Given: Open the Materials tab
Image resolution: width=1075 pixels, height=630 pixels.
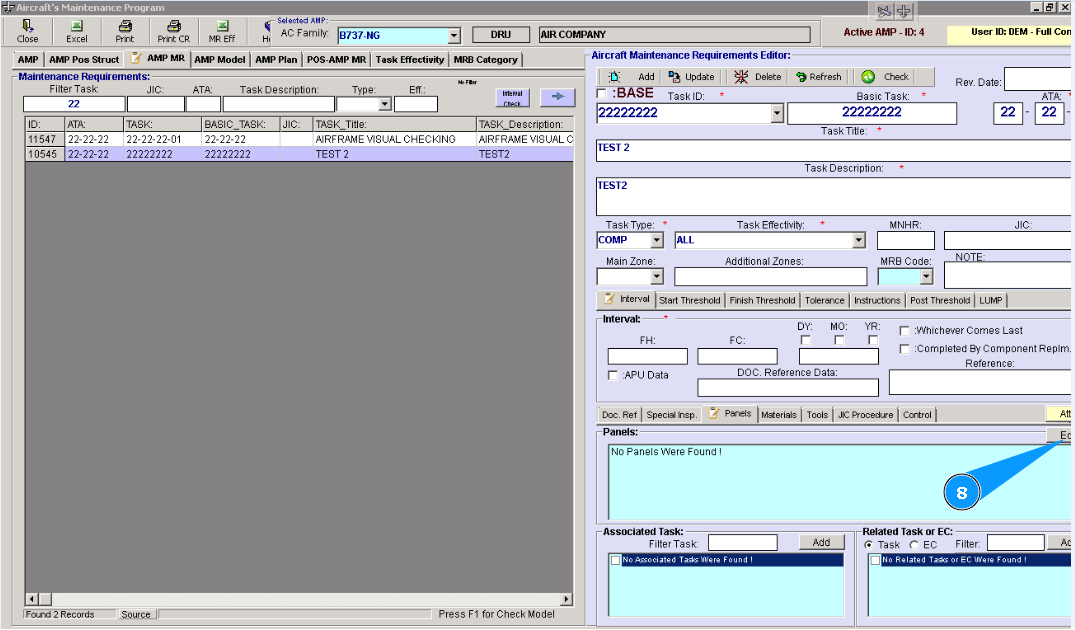Looking at the screenshot, I should click(779, 415).
